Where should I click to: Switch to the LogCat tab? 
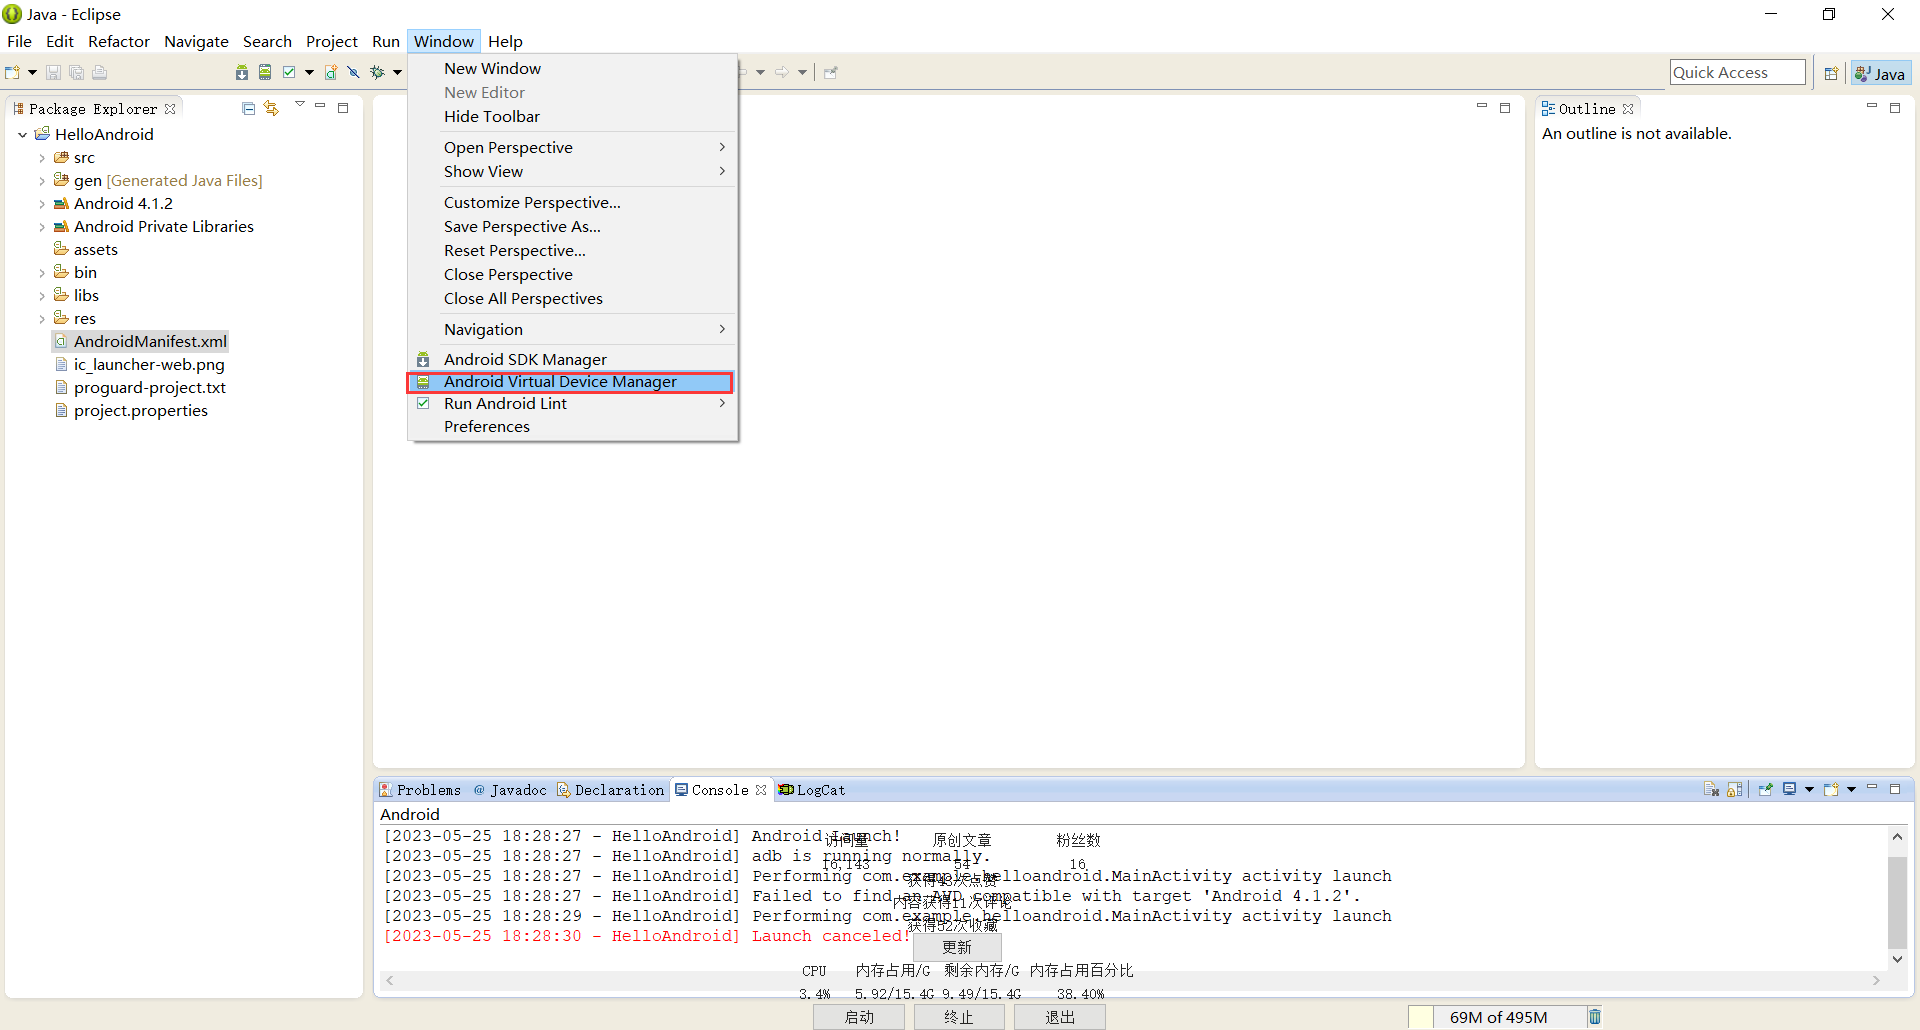[x=812, y=789]
